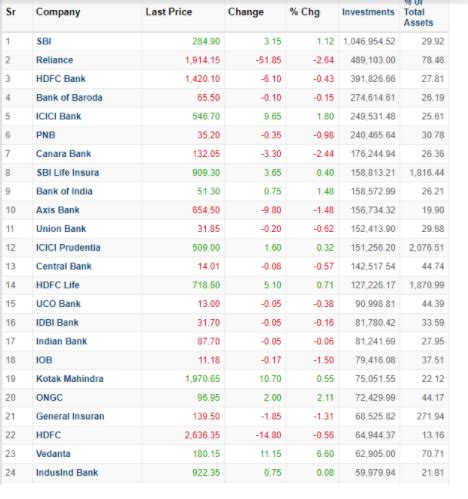Open the General Insuran link
Image resolution: width=468 pixels, height=499 pixels.
click(70, 416)
